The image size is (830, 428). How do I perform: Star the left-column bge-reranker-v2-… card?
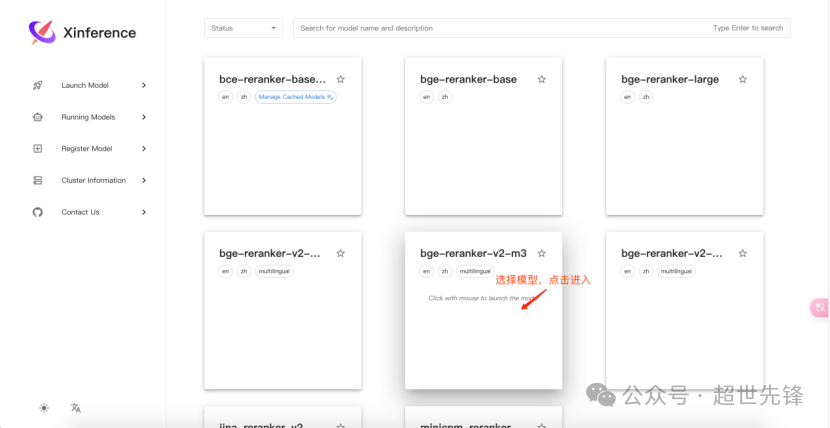[x=340, y=253]
